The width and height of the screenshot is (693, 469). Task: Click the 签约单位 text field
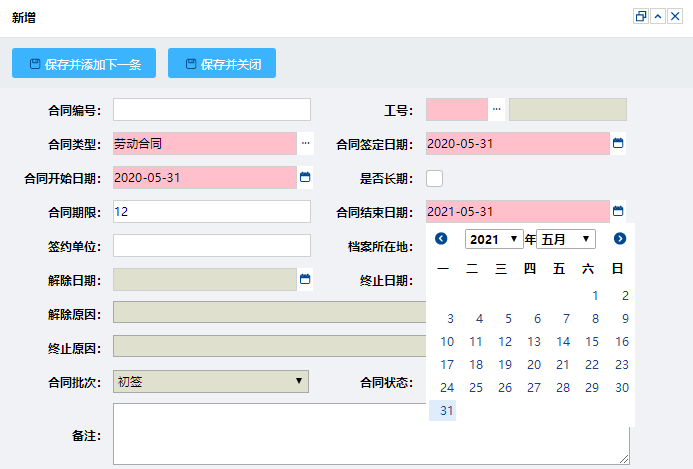pos(211,246)
